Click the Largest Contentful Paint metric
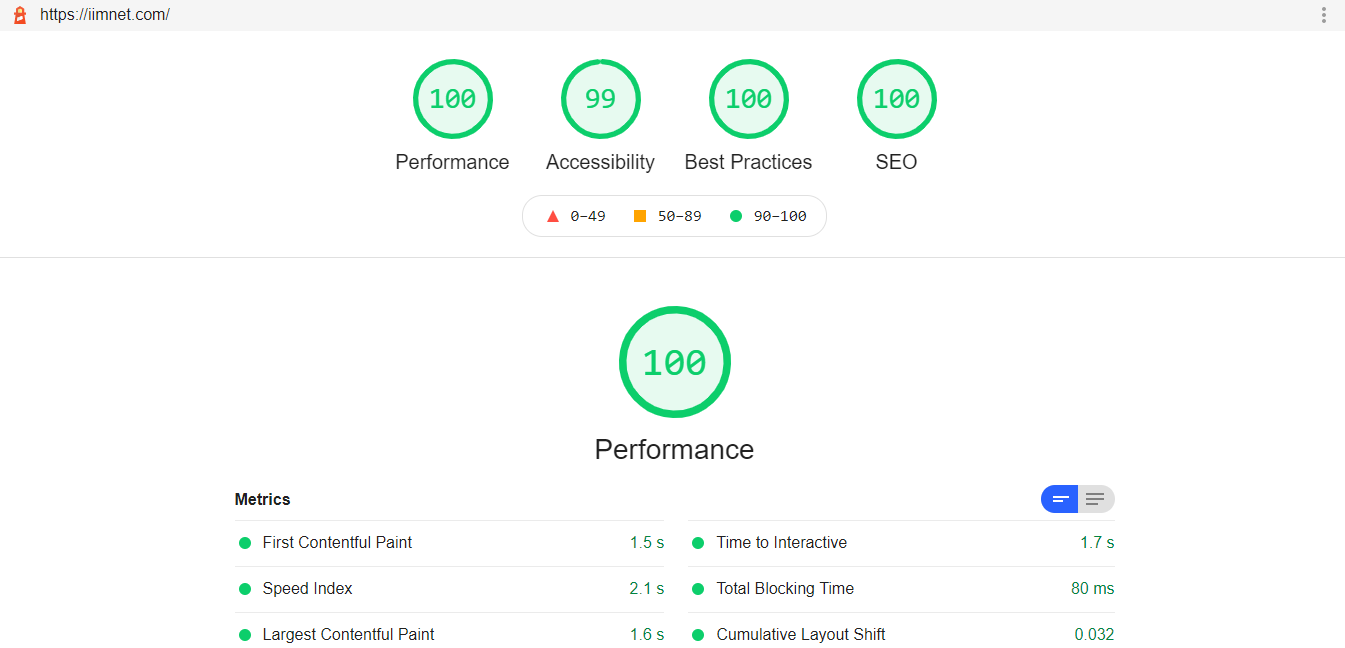Screen dimensions: 1345x648 (348, 635)
